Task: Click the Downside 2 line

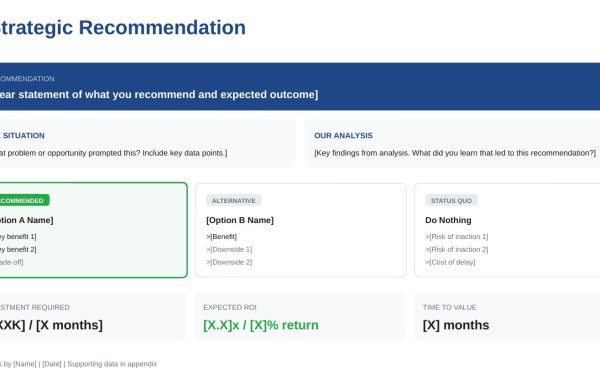Action: tap(229, 262)
